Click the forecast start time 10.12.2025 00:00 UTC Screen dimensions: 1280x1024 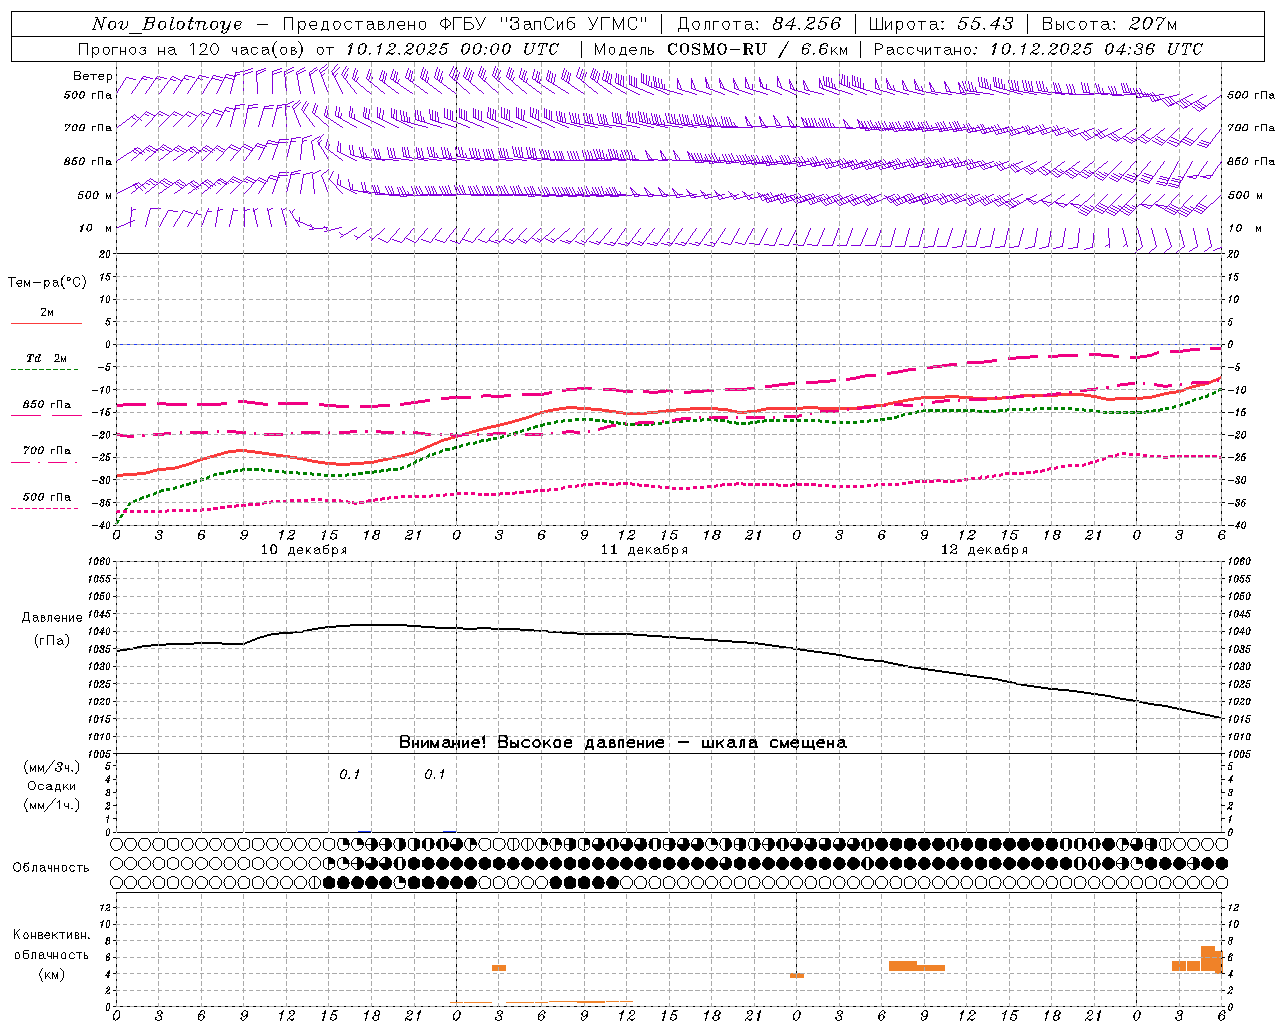click(x=452, y=49)
